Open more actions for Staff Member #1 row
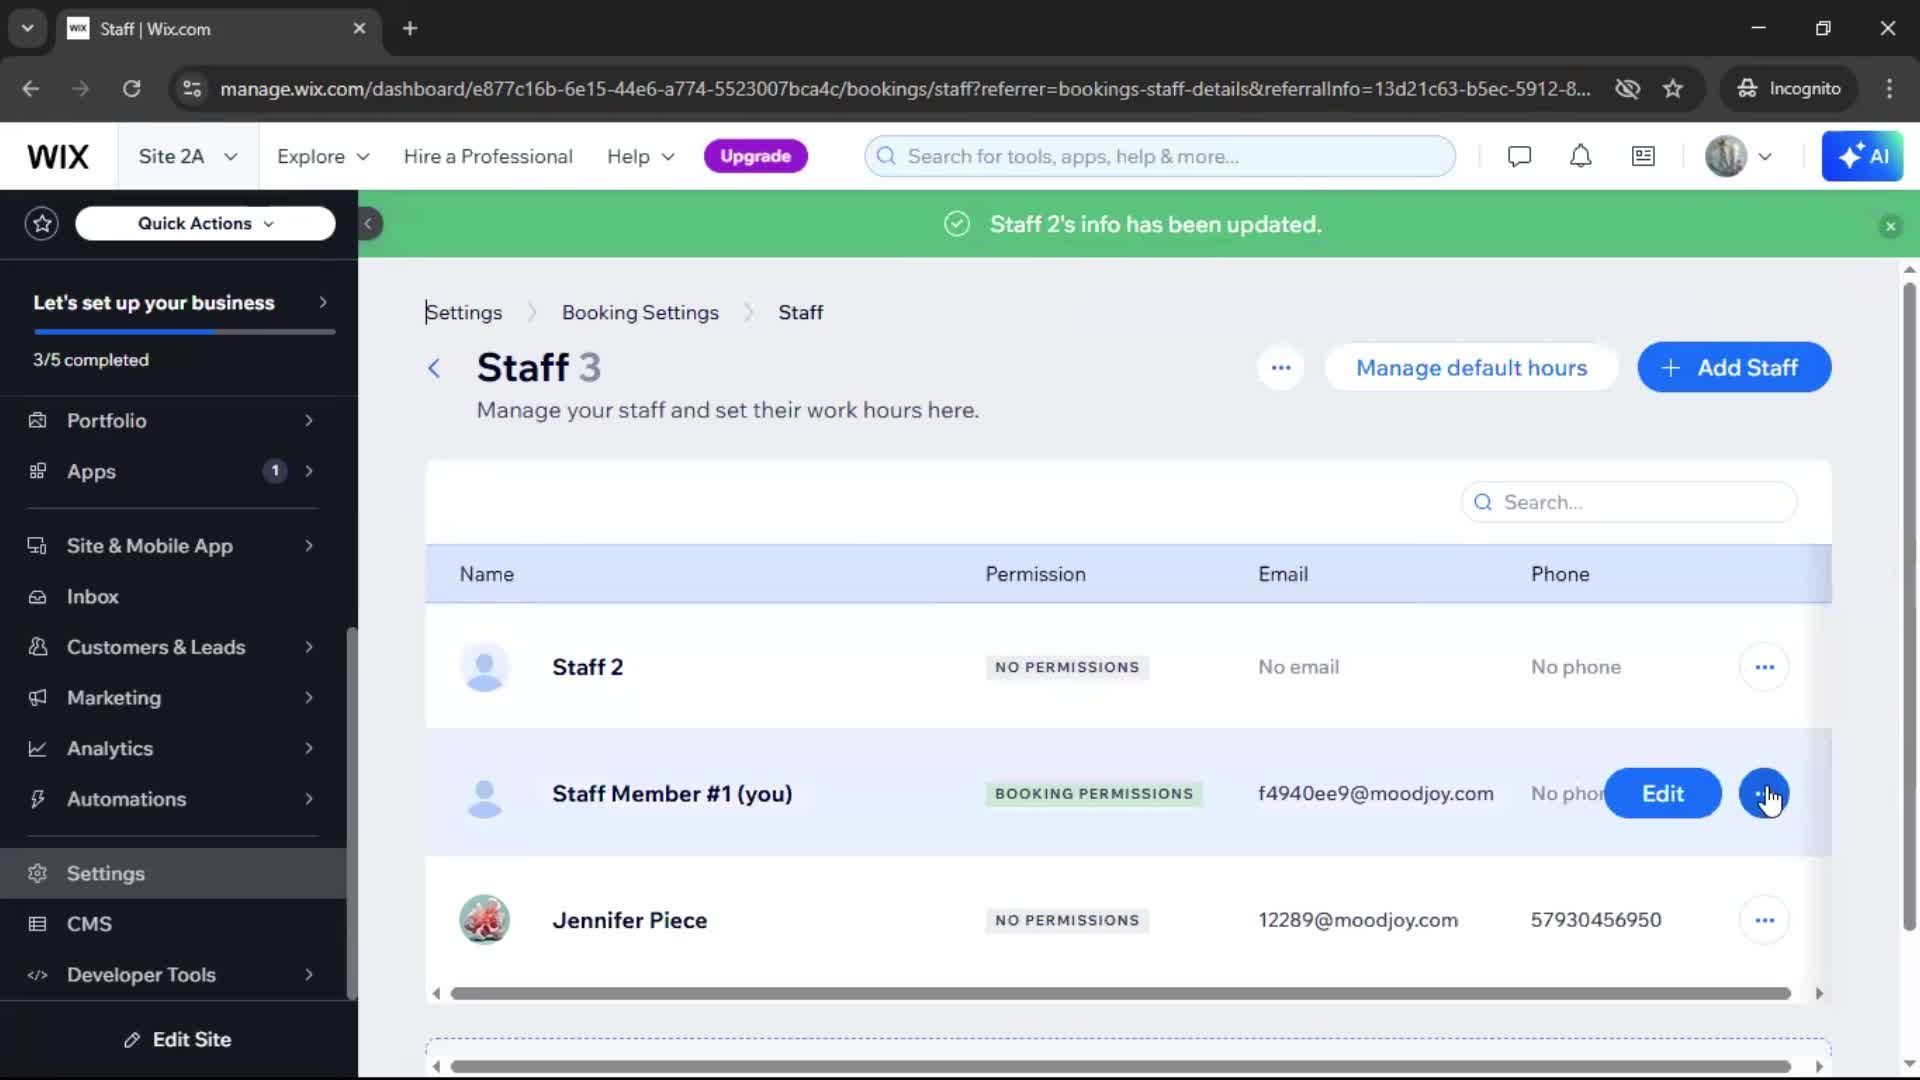This screenshot has width=1920, height=1080. tap(1764, 793)
